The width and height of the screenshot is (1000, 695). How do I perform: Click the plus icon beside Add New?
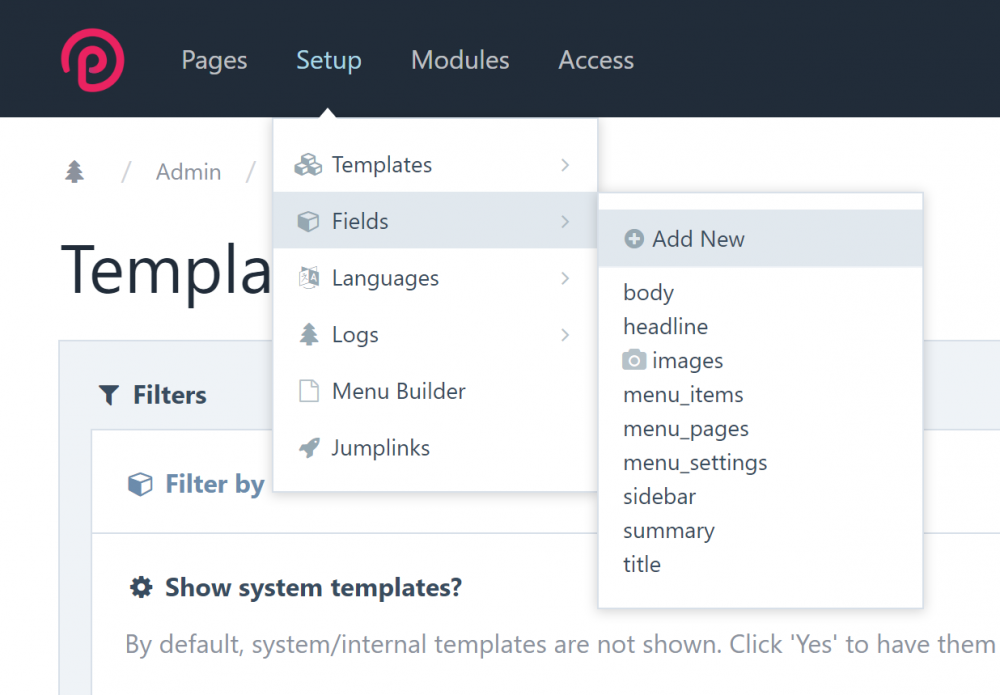[634, 239]
